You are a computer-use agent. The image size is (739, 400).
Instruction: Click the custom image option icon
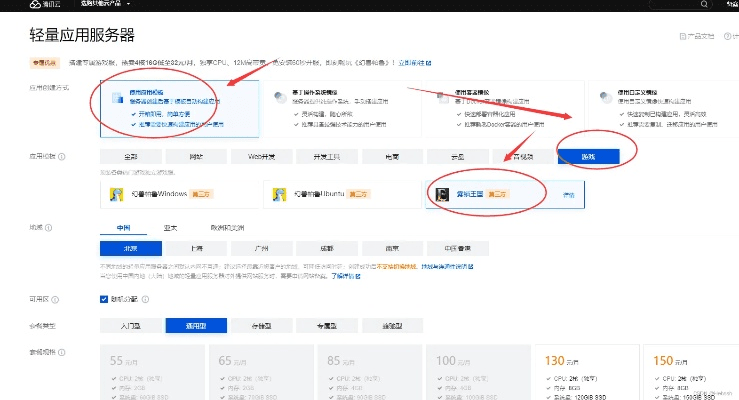tap(606, 98)
